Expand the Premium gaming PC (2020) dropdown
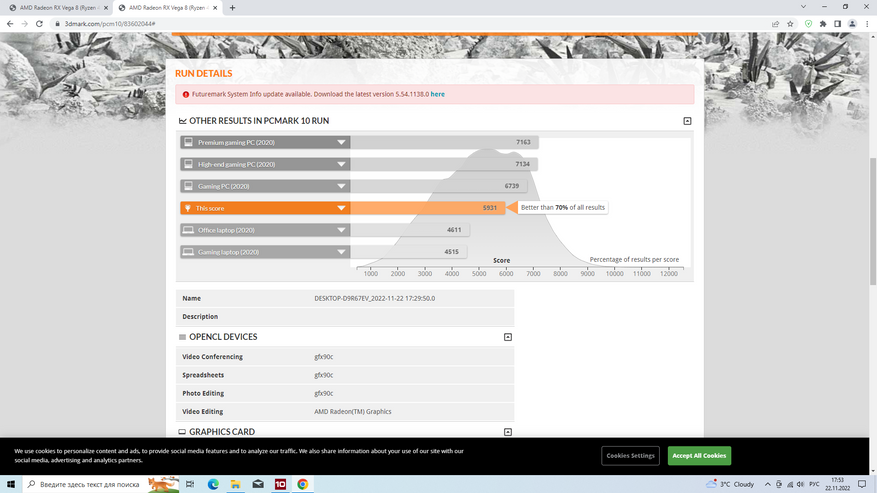The image size is (877, 493). click(x=341, y=142)
